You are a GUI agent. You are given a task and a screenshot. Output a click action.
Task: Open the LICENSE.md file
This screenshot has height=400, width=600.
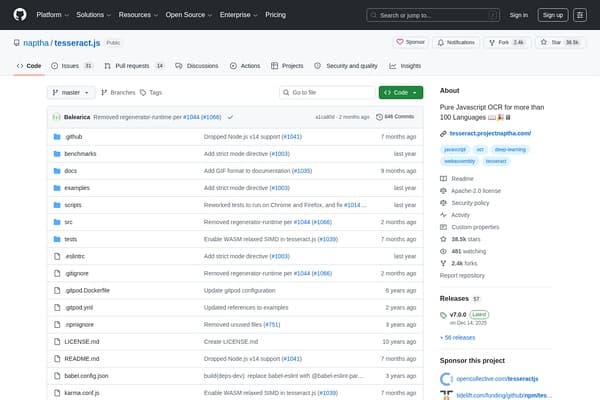click(x=82, y=342)
